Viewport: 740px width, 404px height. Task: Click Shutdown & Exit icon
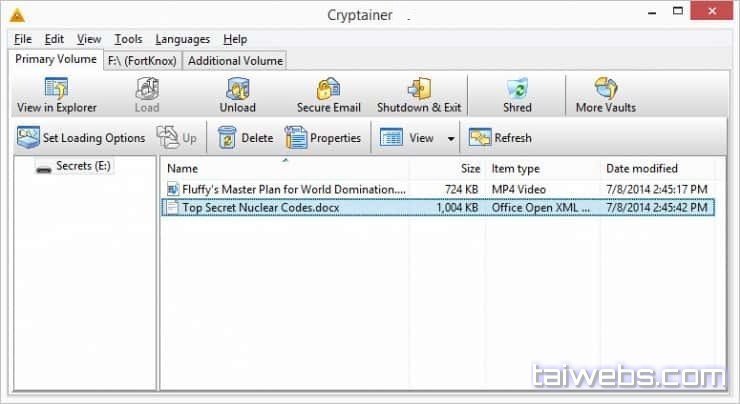point(419,90)
